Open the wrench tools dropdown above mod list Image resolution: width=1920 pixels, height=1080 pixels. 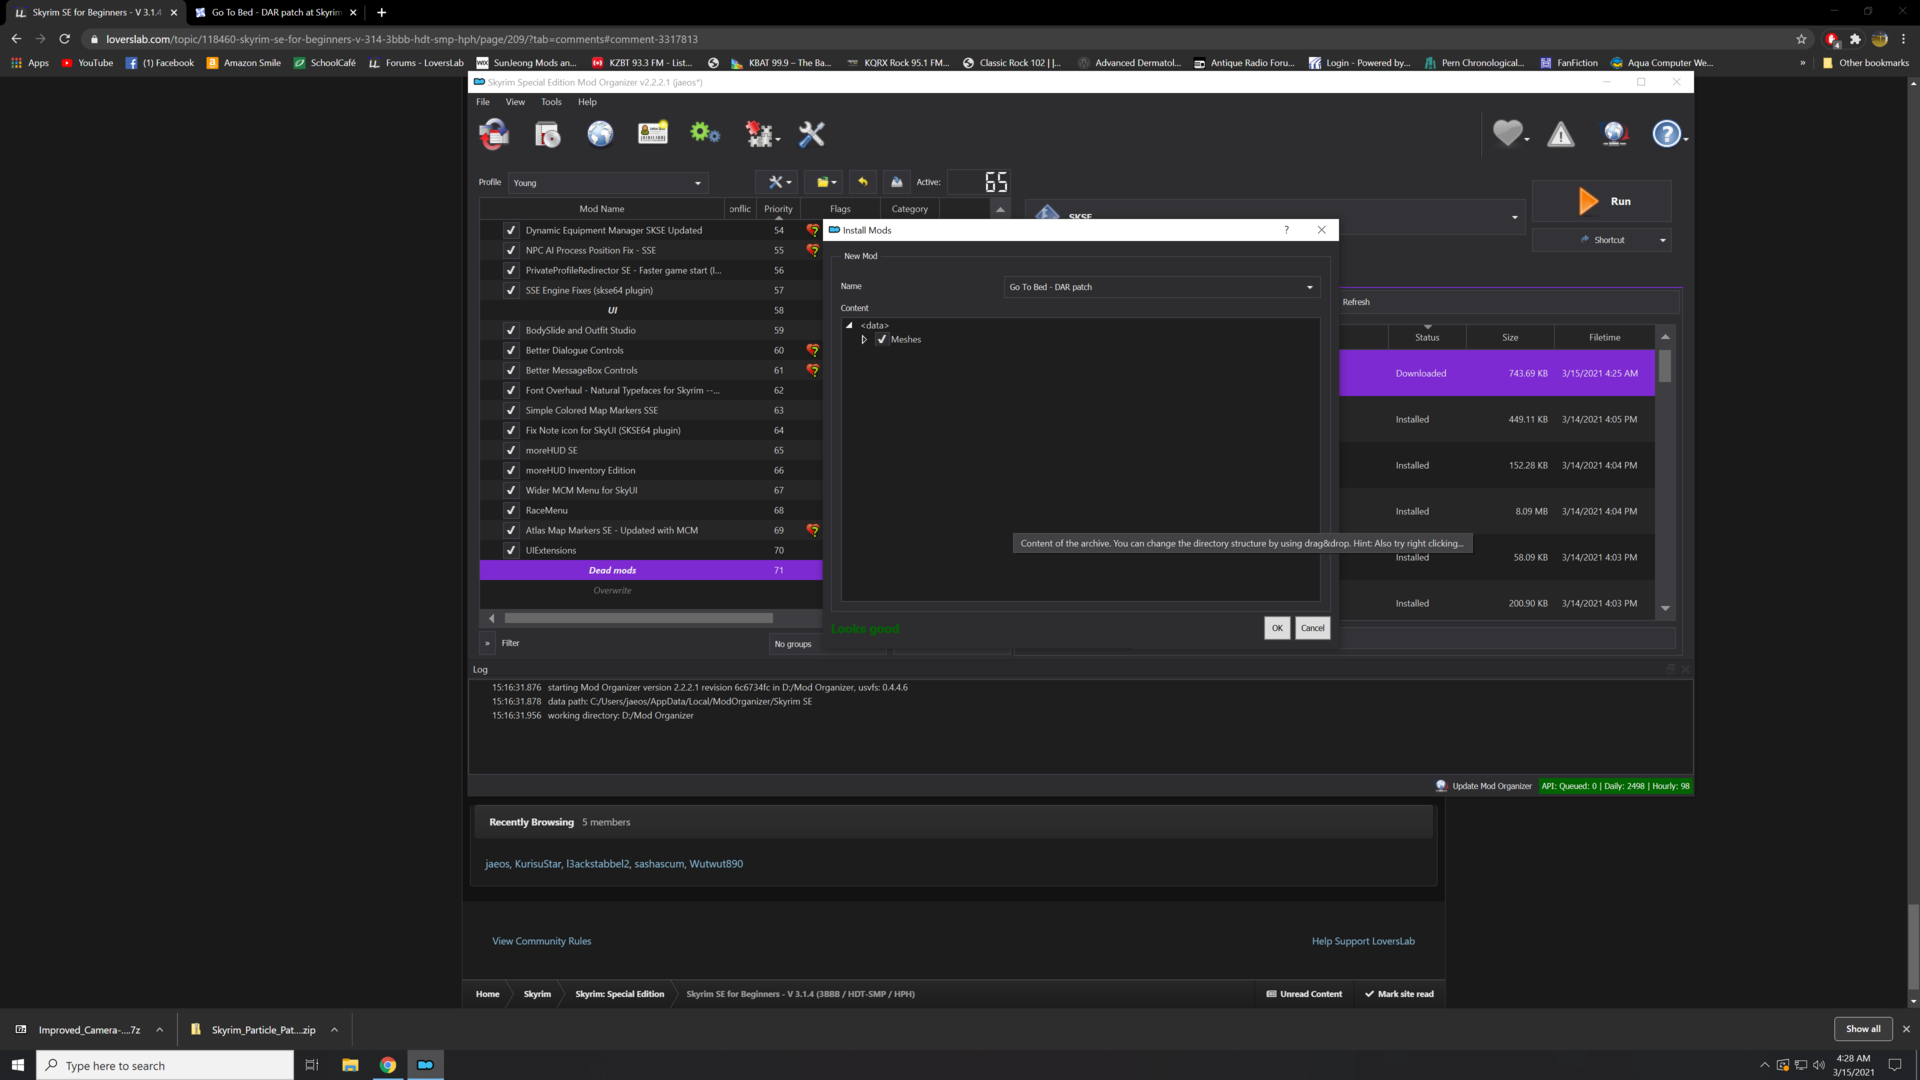[777, 182]
